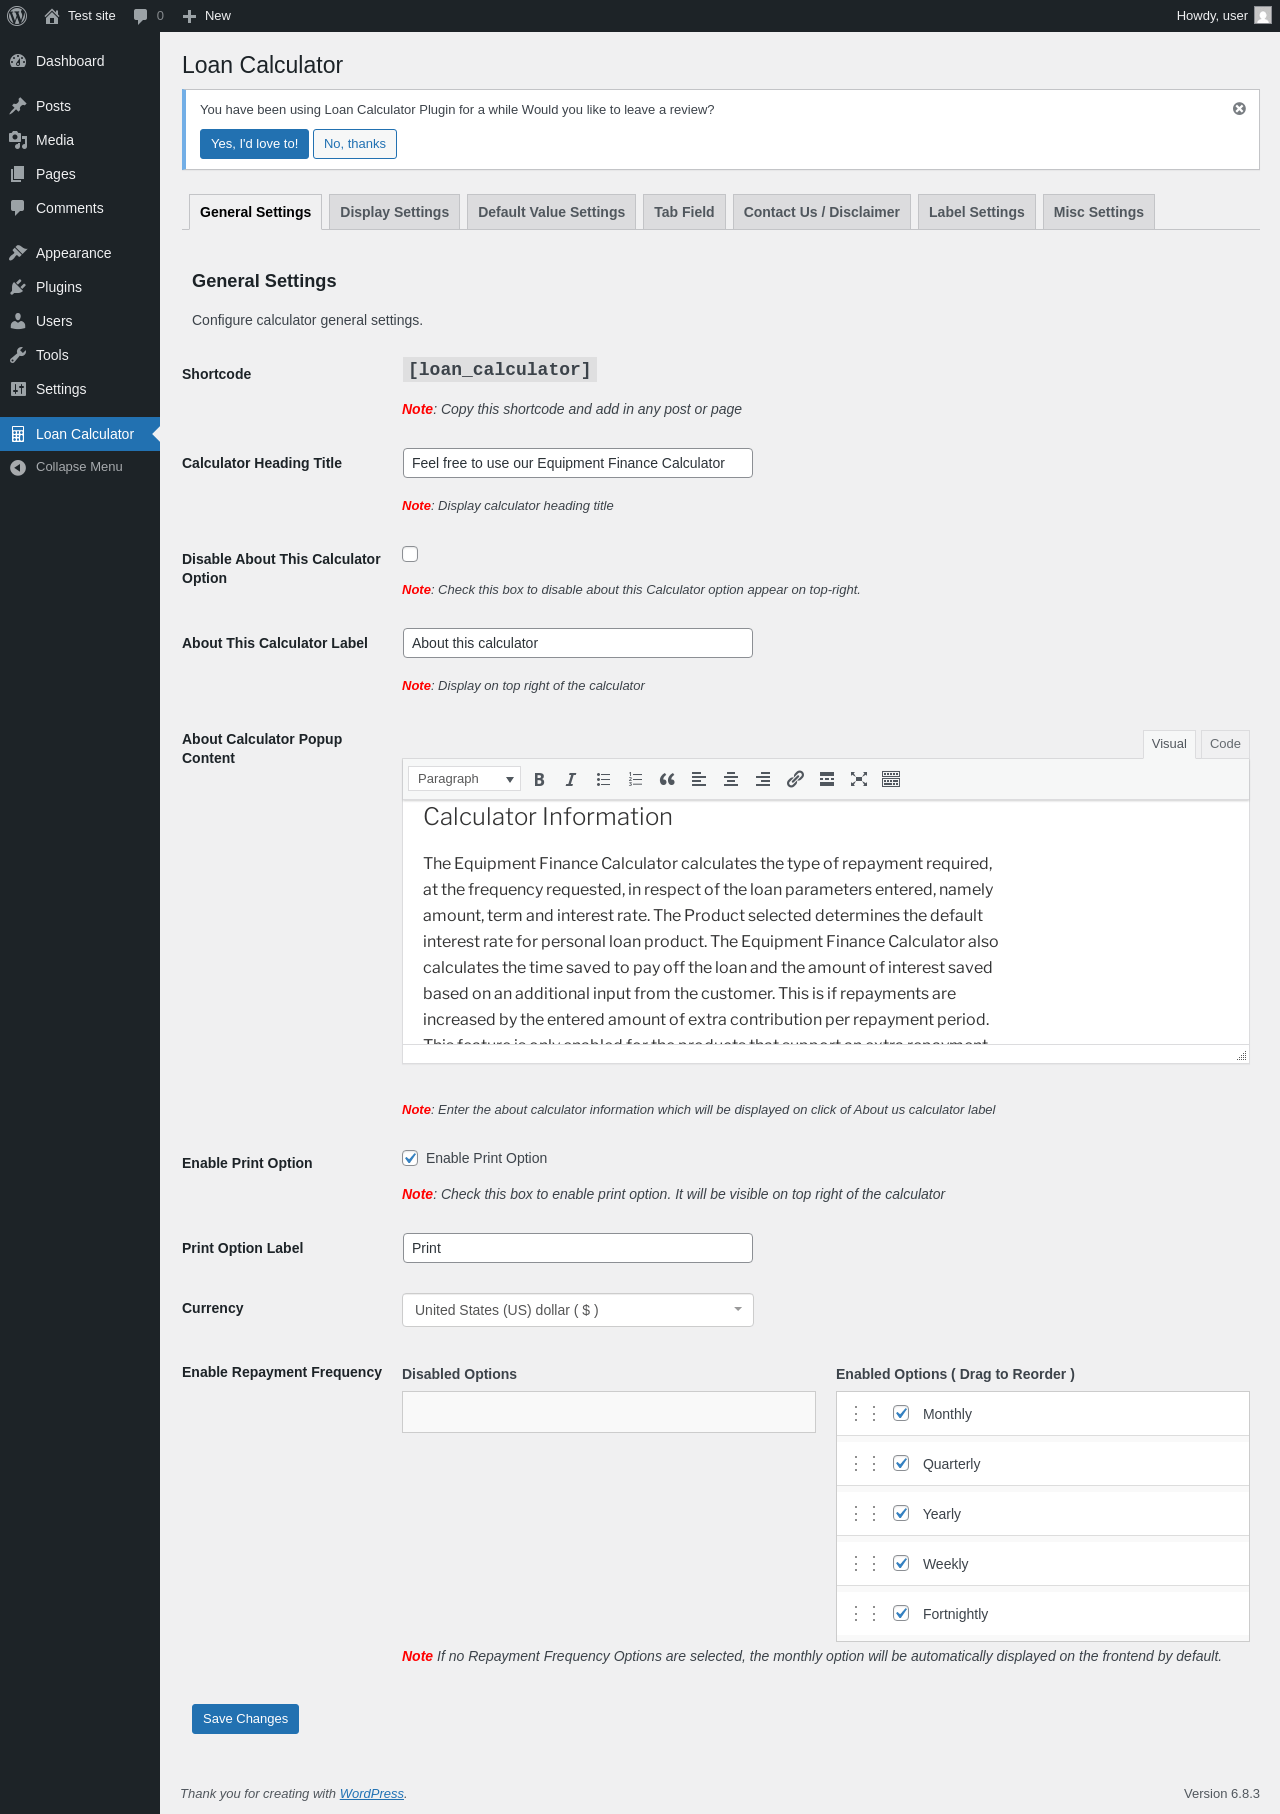Click the No, thanks button

[355, 144]
